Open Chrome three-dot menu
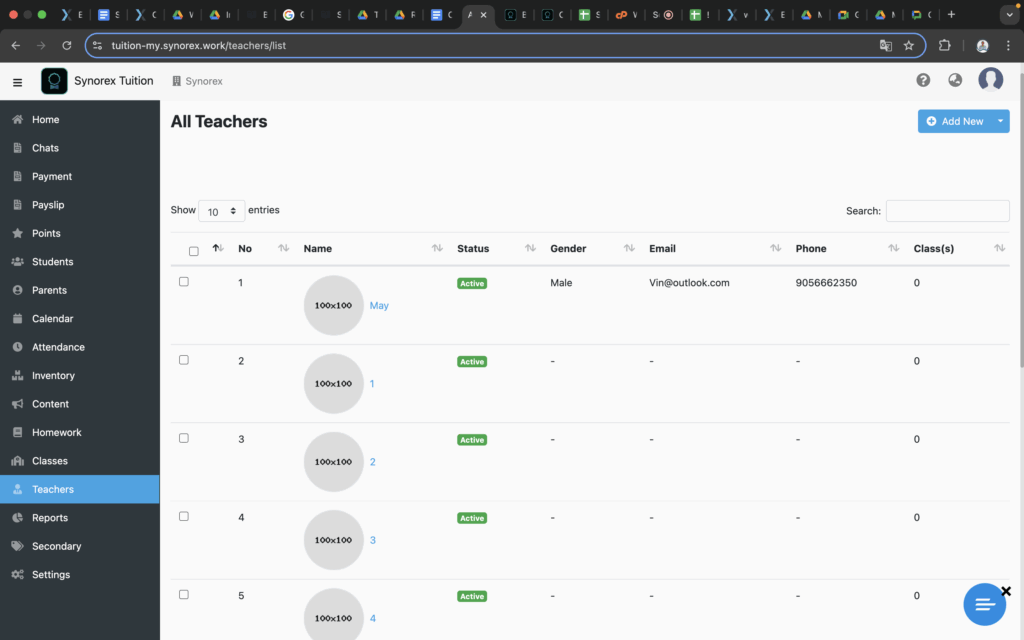 pyautogui.click(x=1008, y=46)
